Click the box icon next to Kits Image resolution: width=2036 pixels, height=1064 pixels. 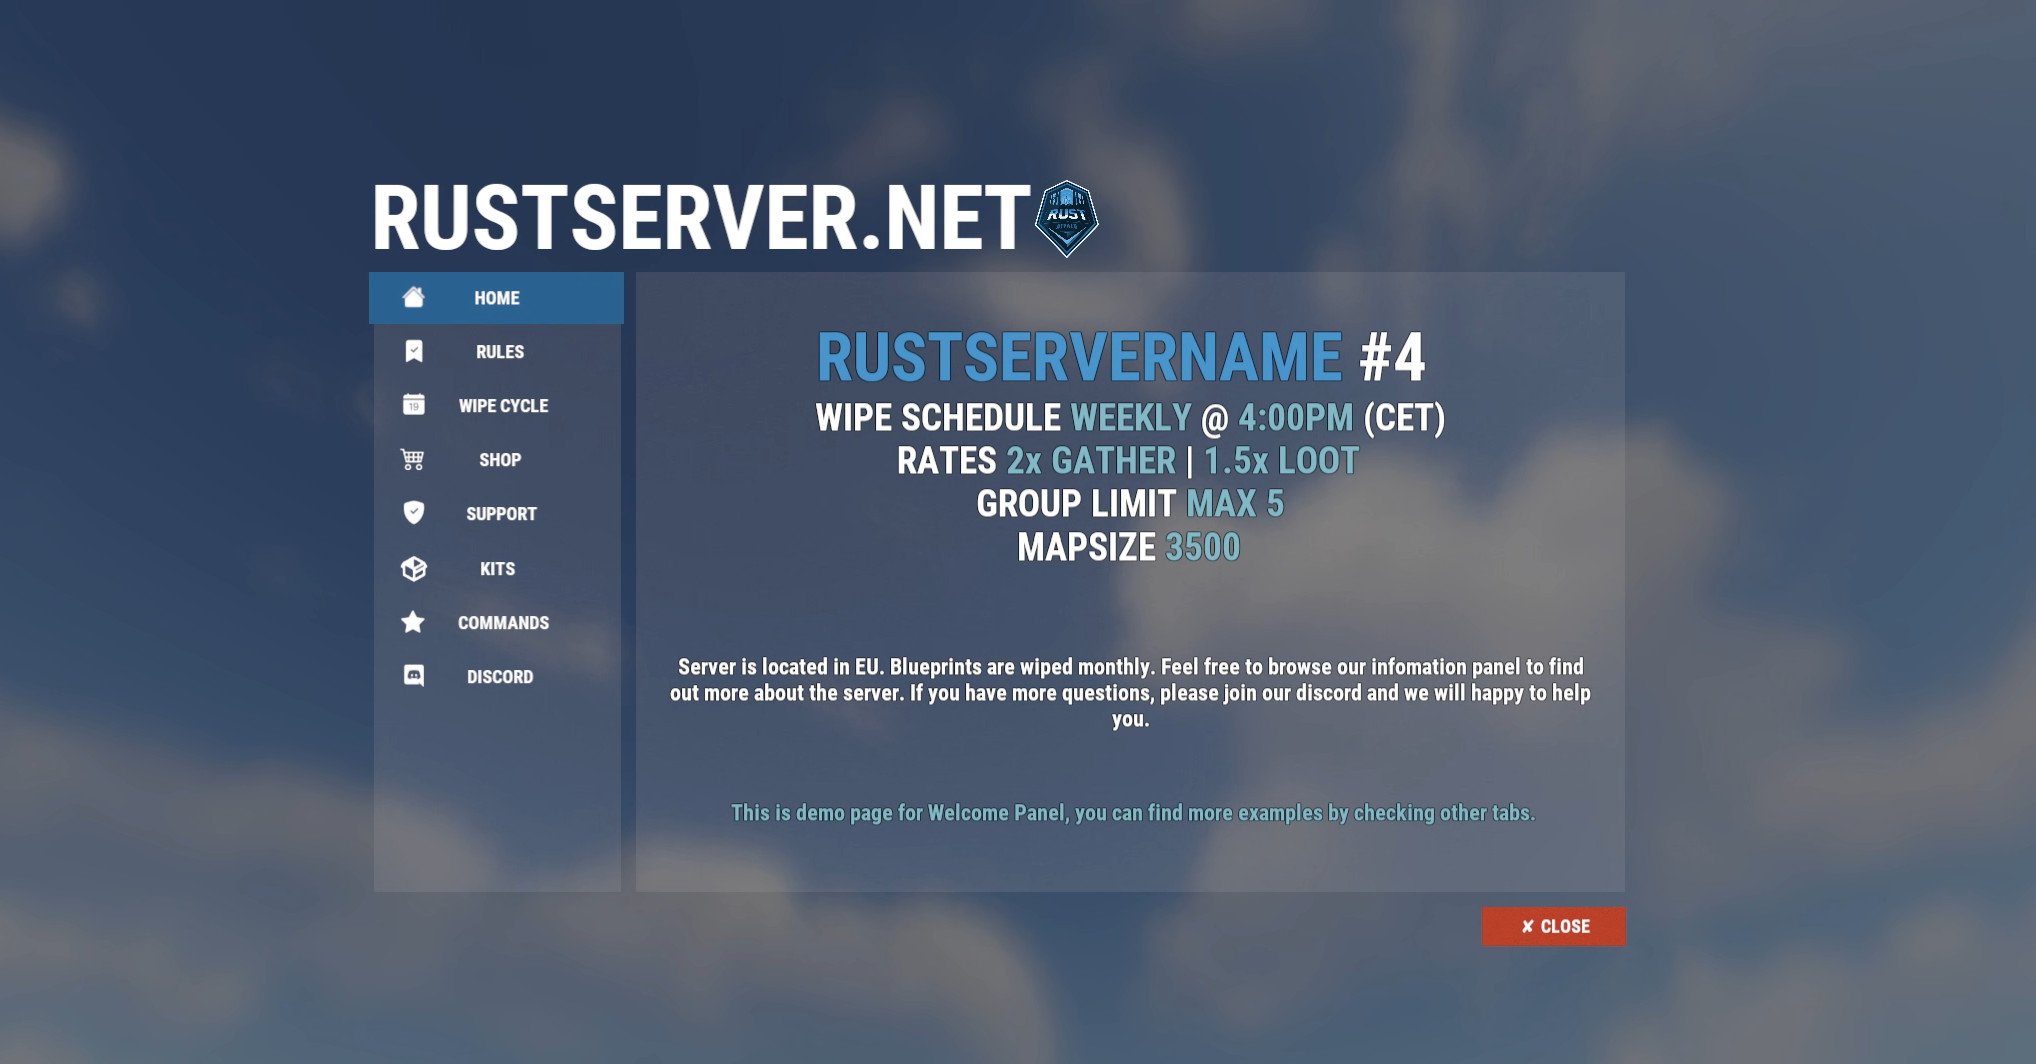coord(413,568)
